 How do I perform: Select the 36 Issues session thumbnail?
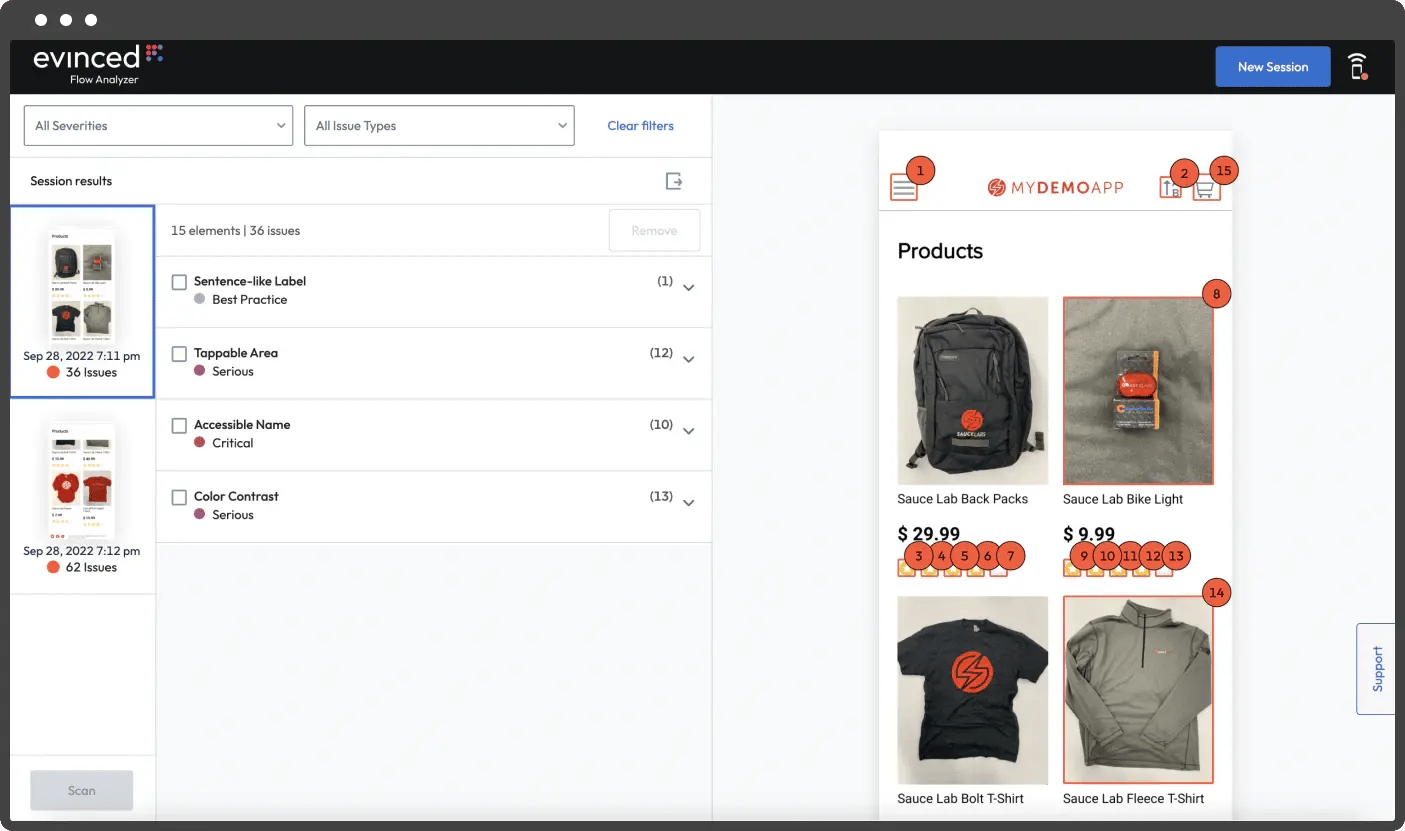82,300
